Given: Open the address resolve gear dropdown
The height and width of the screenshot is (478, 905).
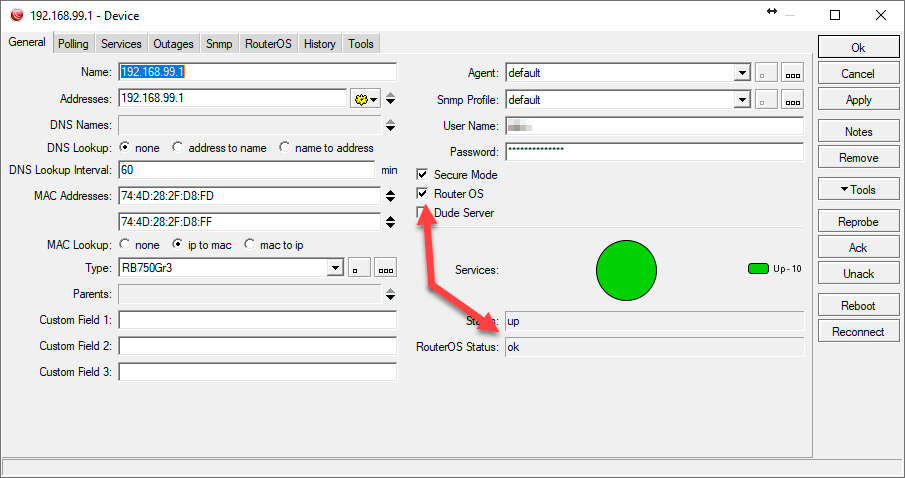Looking at the screenshot, I should pos(366,99).
